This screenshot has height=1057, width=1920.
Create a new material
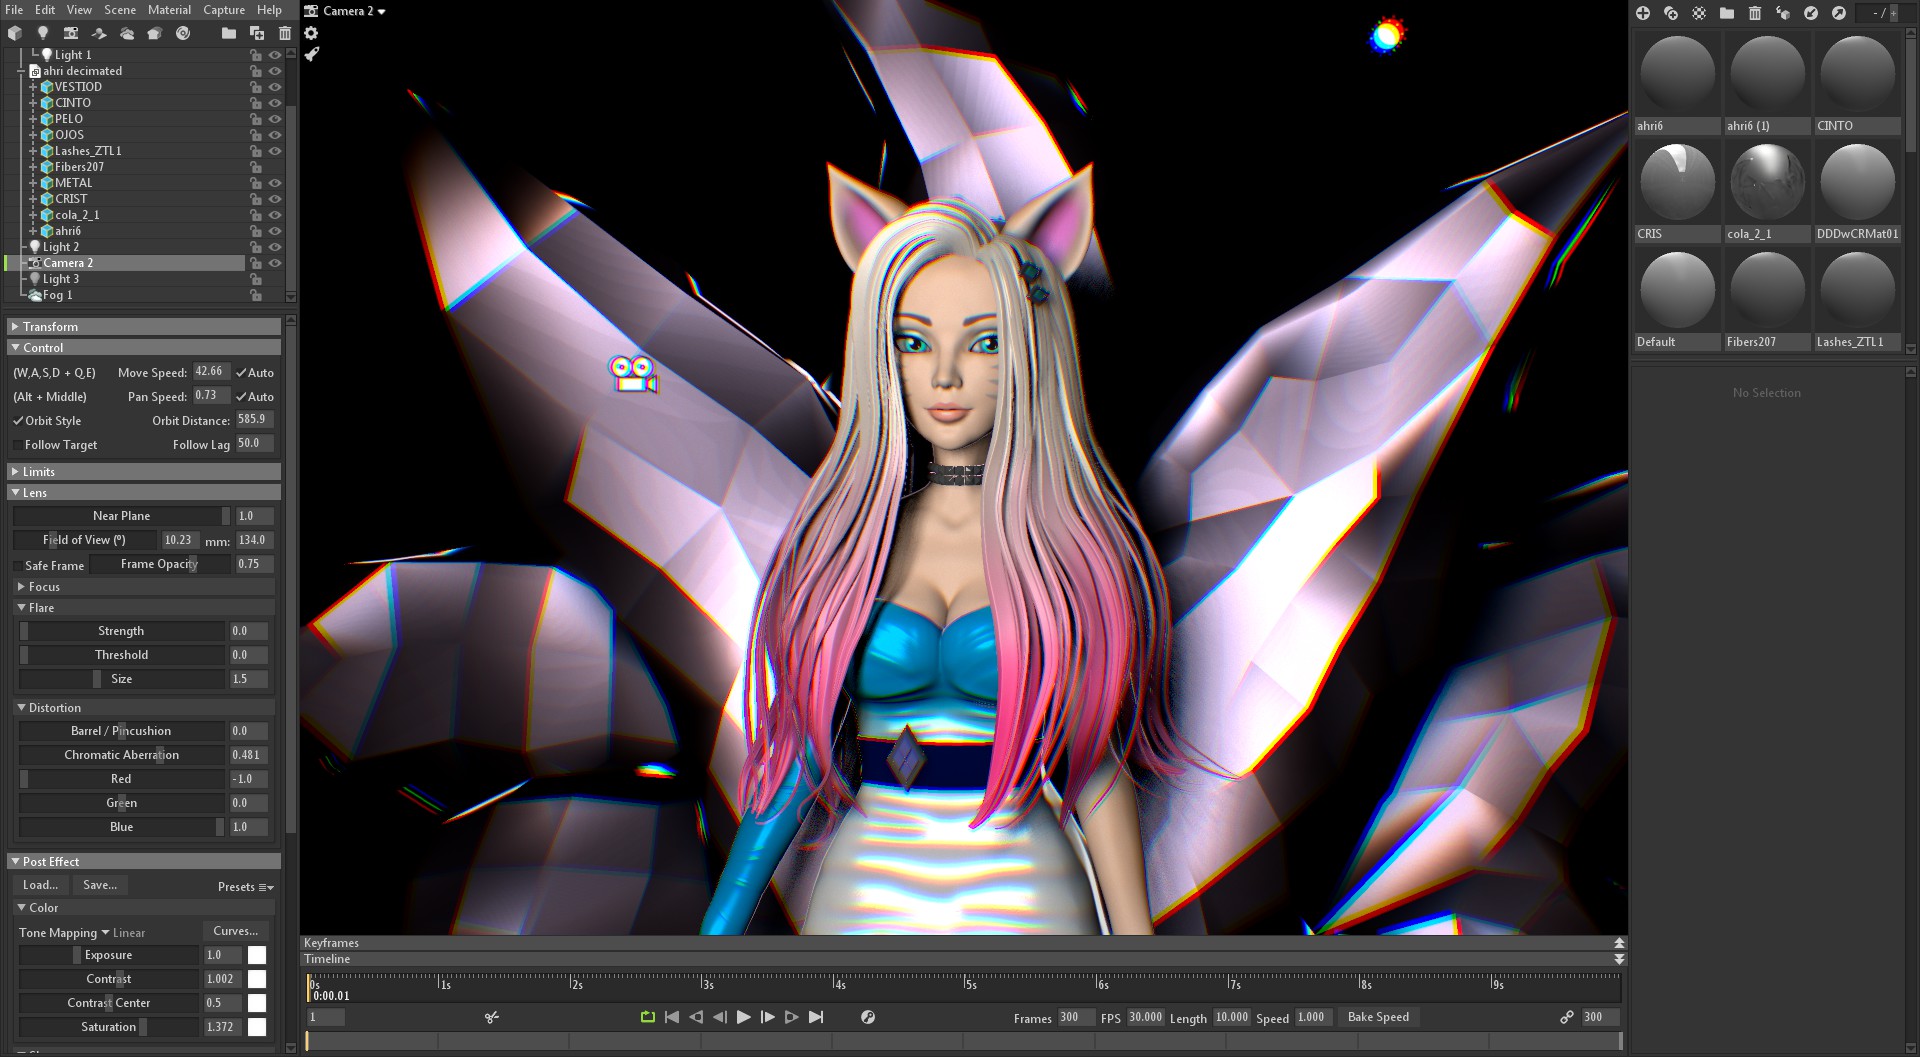point(1643,13)
